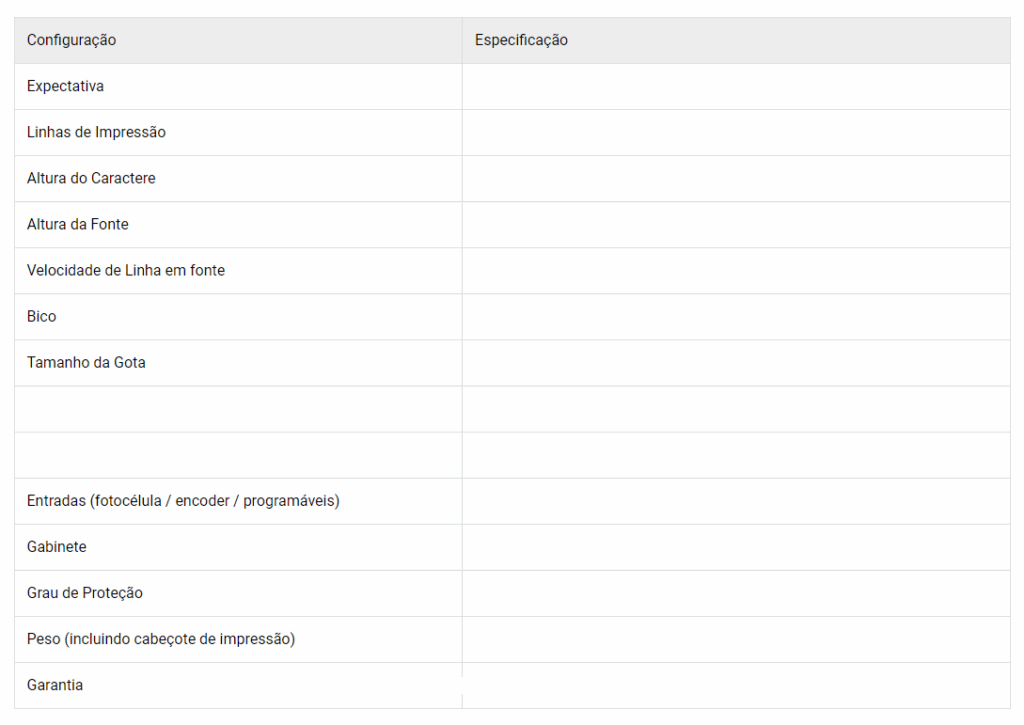Click the Especificação column header
The width and height of the screenshot is (1024, 725).
(521, 40)
